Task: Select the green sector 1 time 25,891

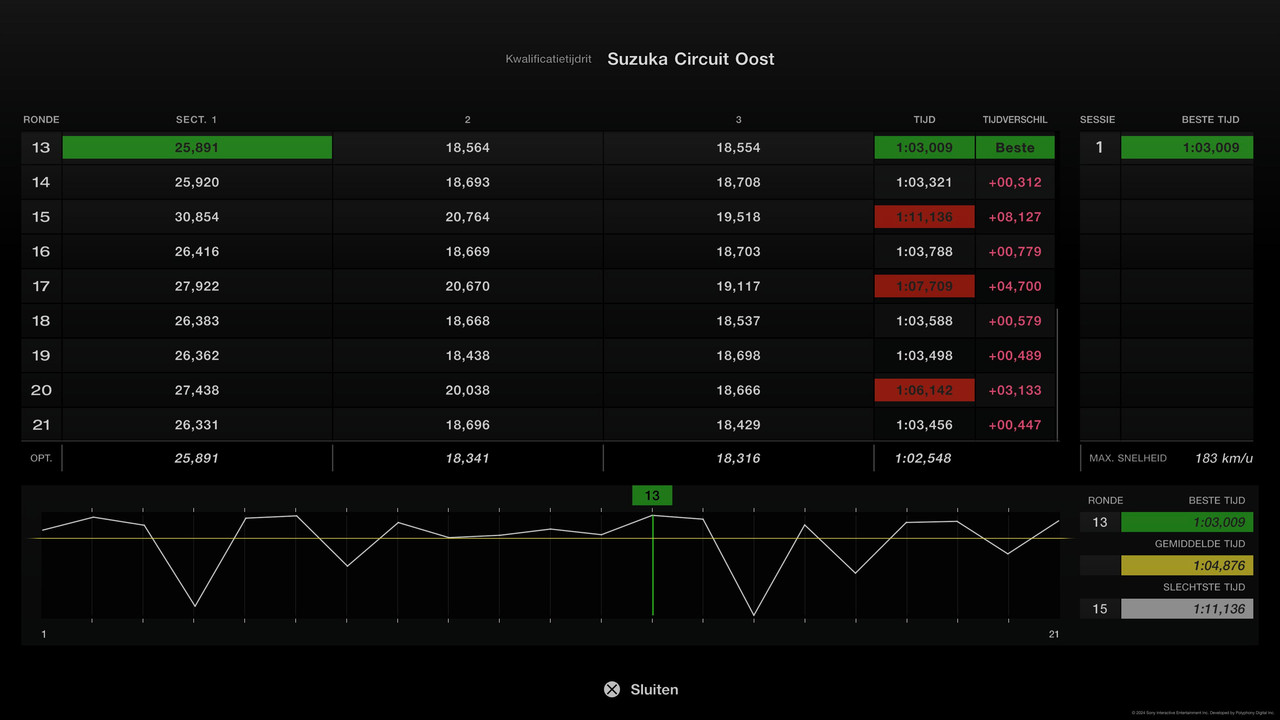Action: click(x=197, y=148)
